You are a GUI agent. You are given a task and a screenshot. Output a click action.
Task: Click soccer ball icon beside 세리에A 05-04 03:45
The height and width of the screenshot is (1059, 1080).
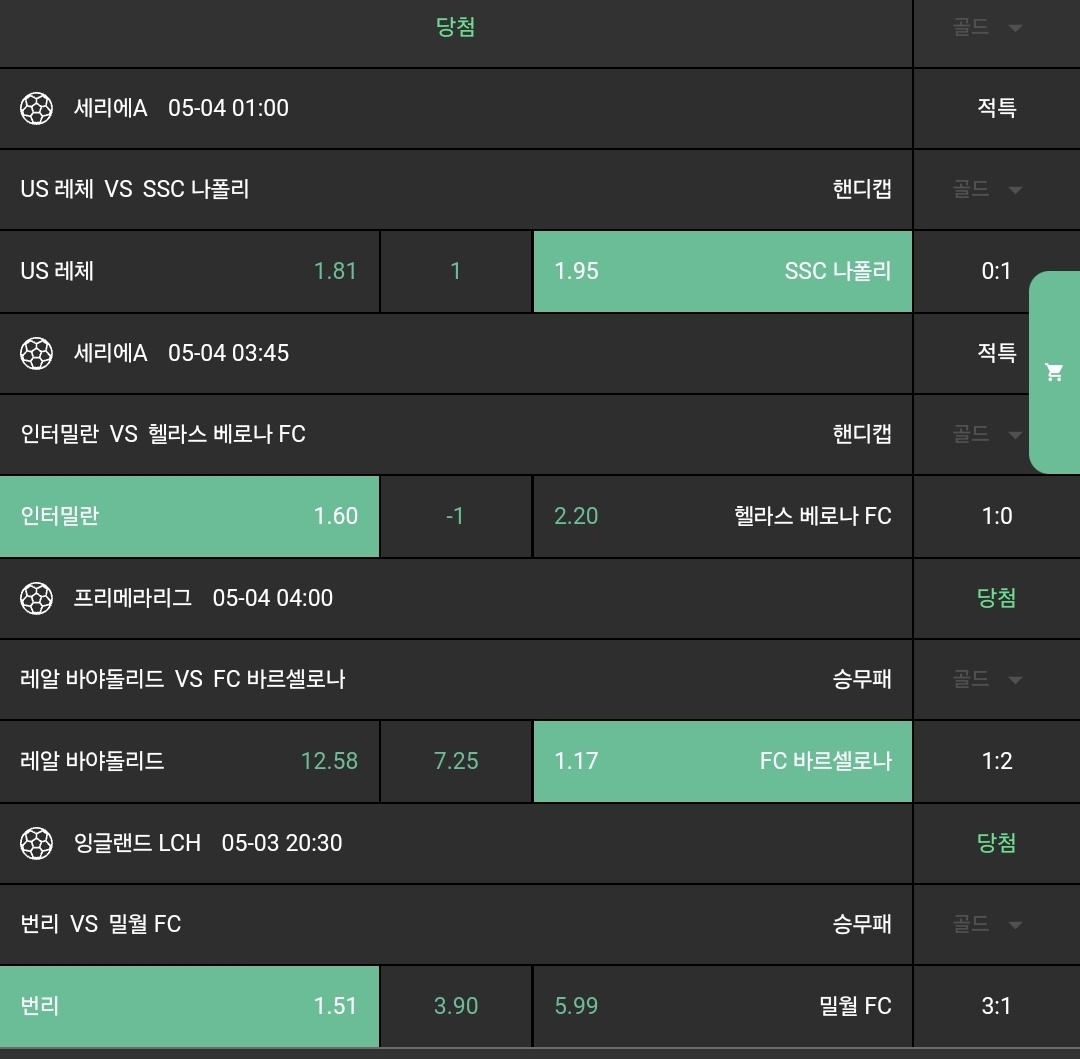point(36,353)
